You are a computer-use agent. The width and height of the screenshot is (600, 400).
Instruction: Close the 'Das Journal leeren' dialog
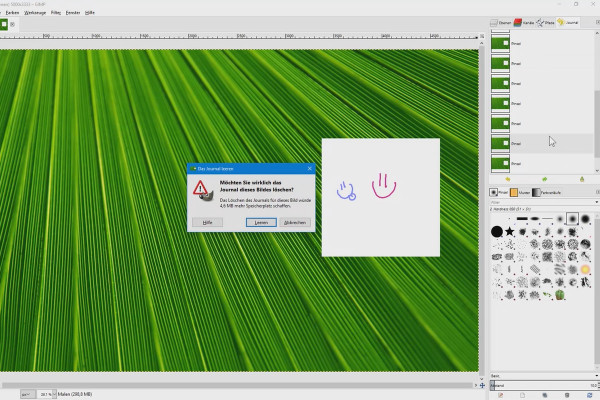coord(310,168)
